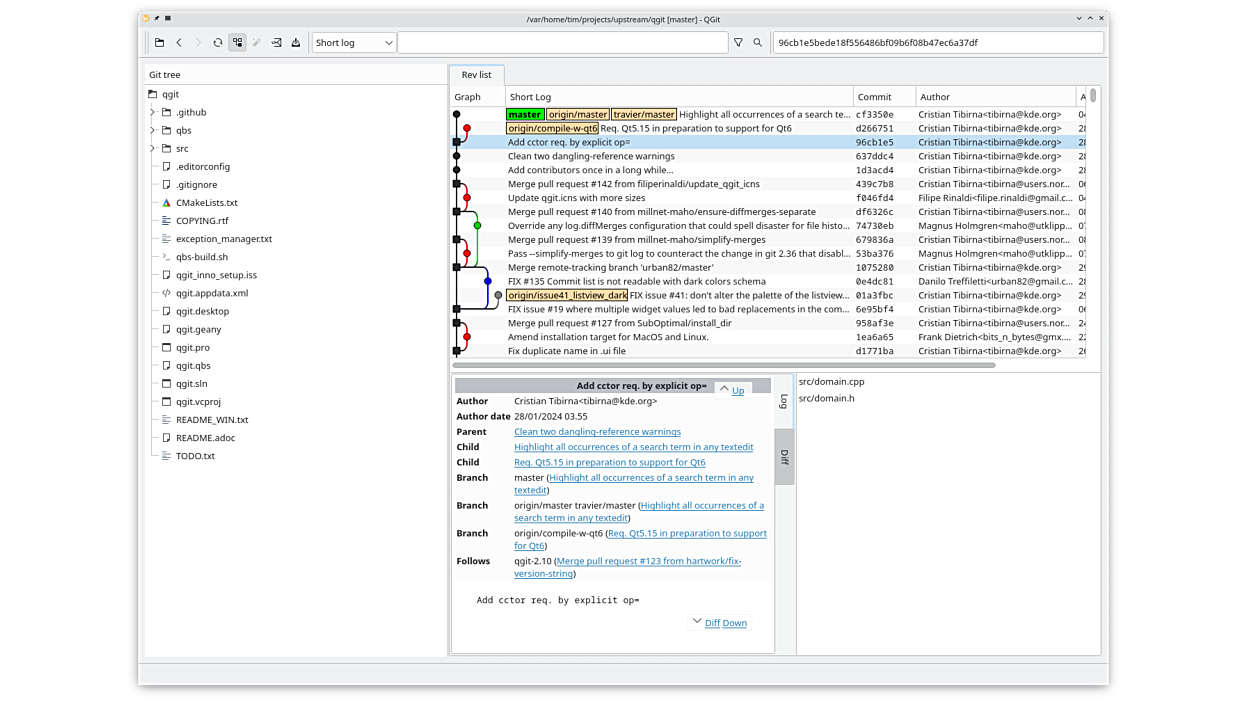Click the SHA input field
The image size is (1248, 702).
point(937,43)
